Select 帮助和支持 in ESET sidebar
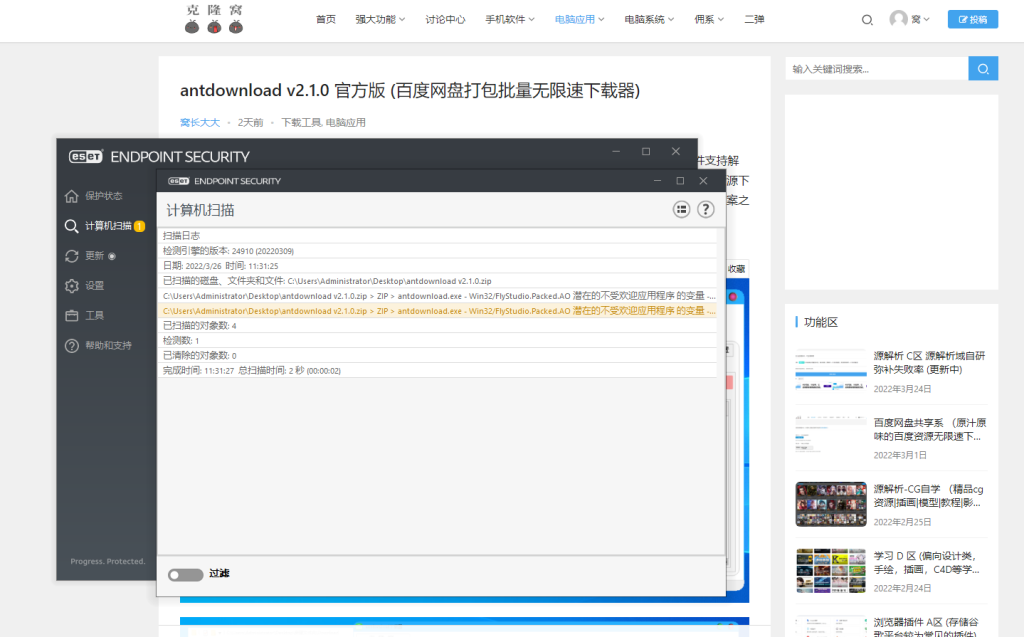The width and height of the screenshot is (1024, 637). point(108,346)
